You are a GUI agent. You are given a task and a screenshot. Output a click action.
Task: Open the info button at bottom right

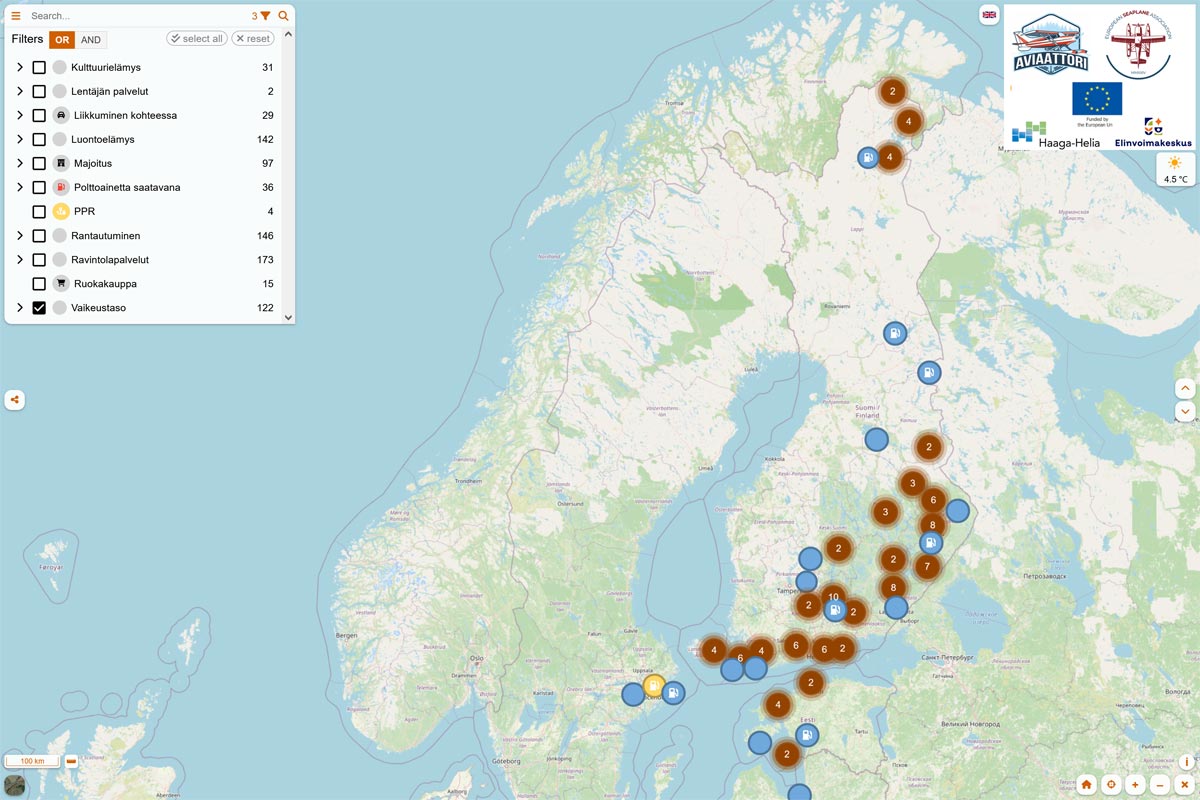1186,762
